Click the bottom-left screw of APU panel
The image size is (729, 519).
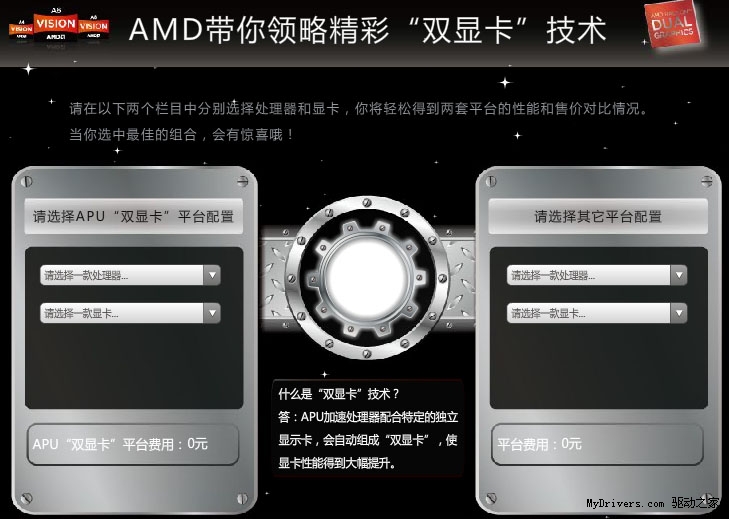click(x=27, y=499)
